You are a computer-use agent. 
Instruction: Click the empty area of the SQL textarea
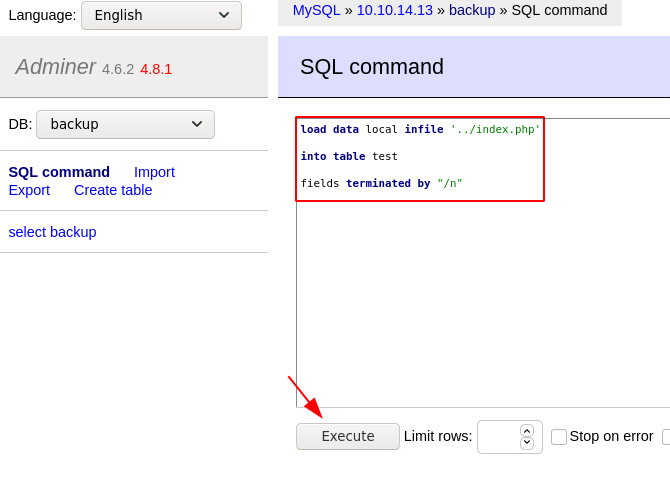click(x=480, y=300)
